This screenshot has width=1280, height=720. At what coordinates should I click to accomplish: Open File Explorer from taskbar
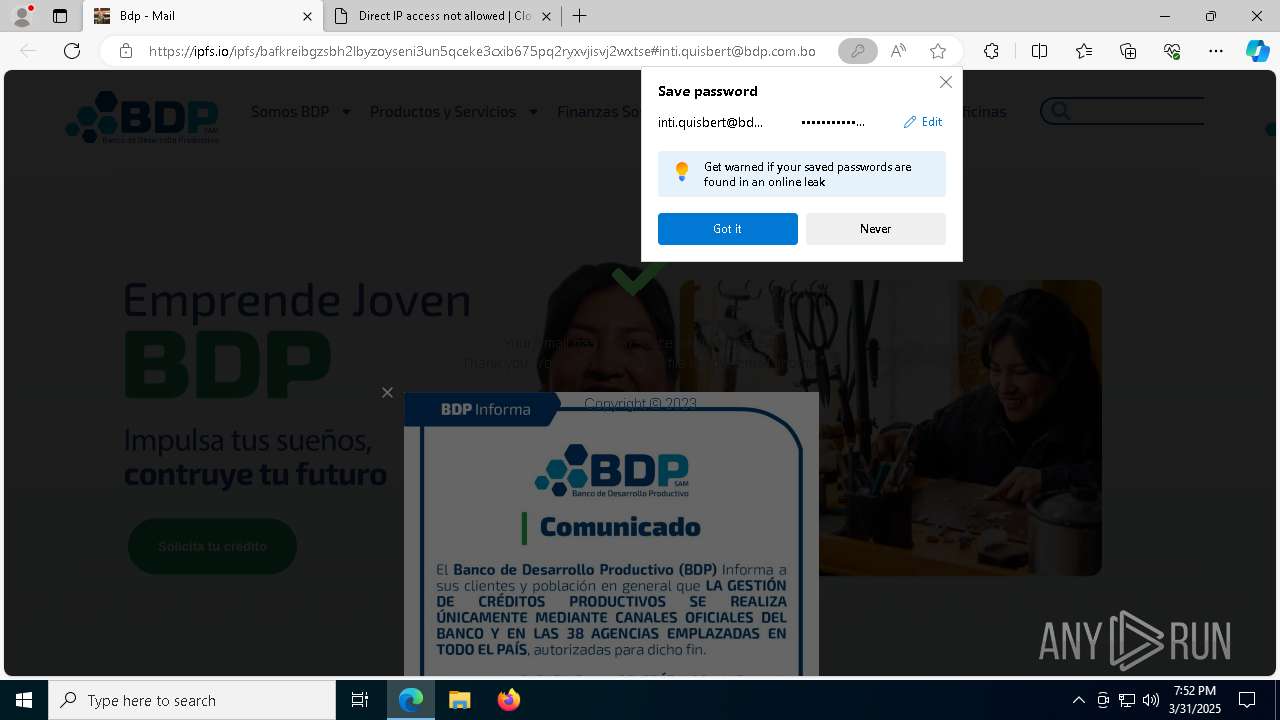pyautogui.click(x=460, y=700)
